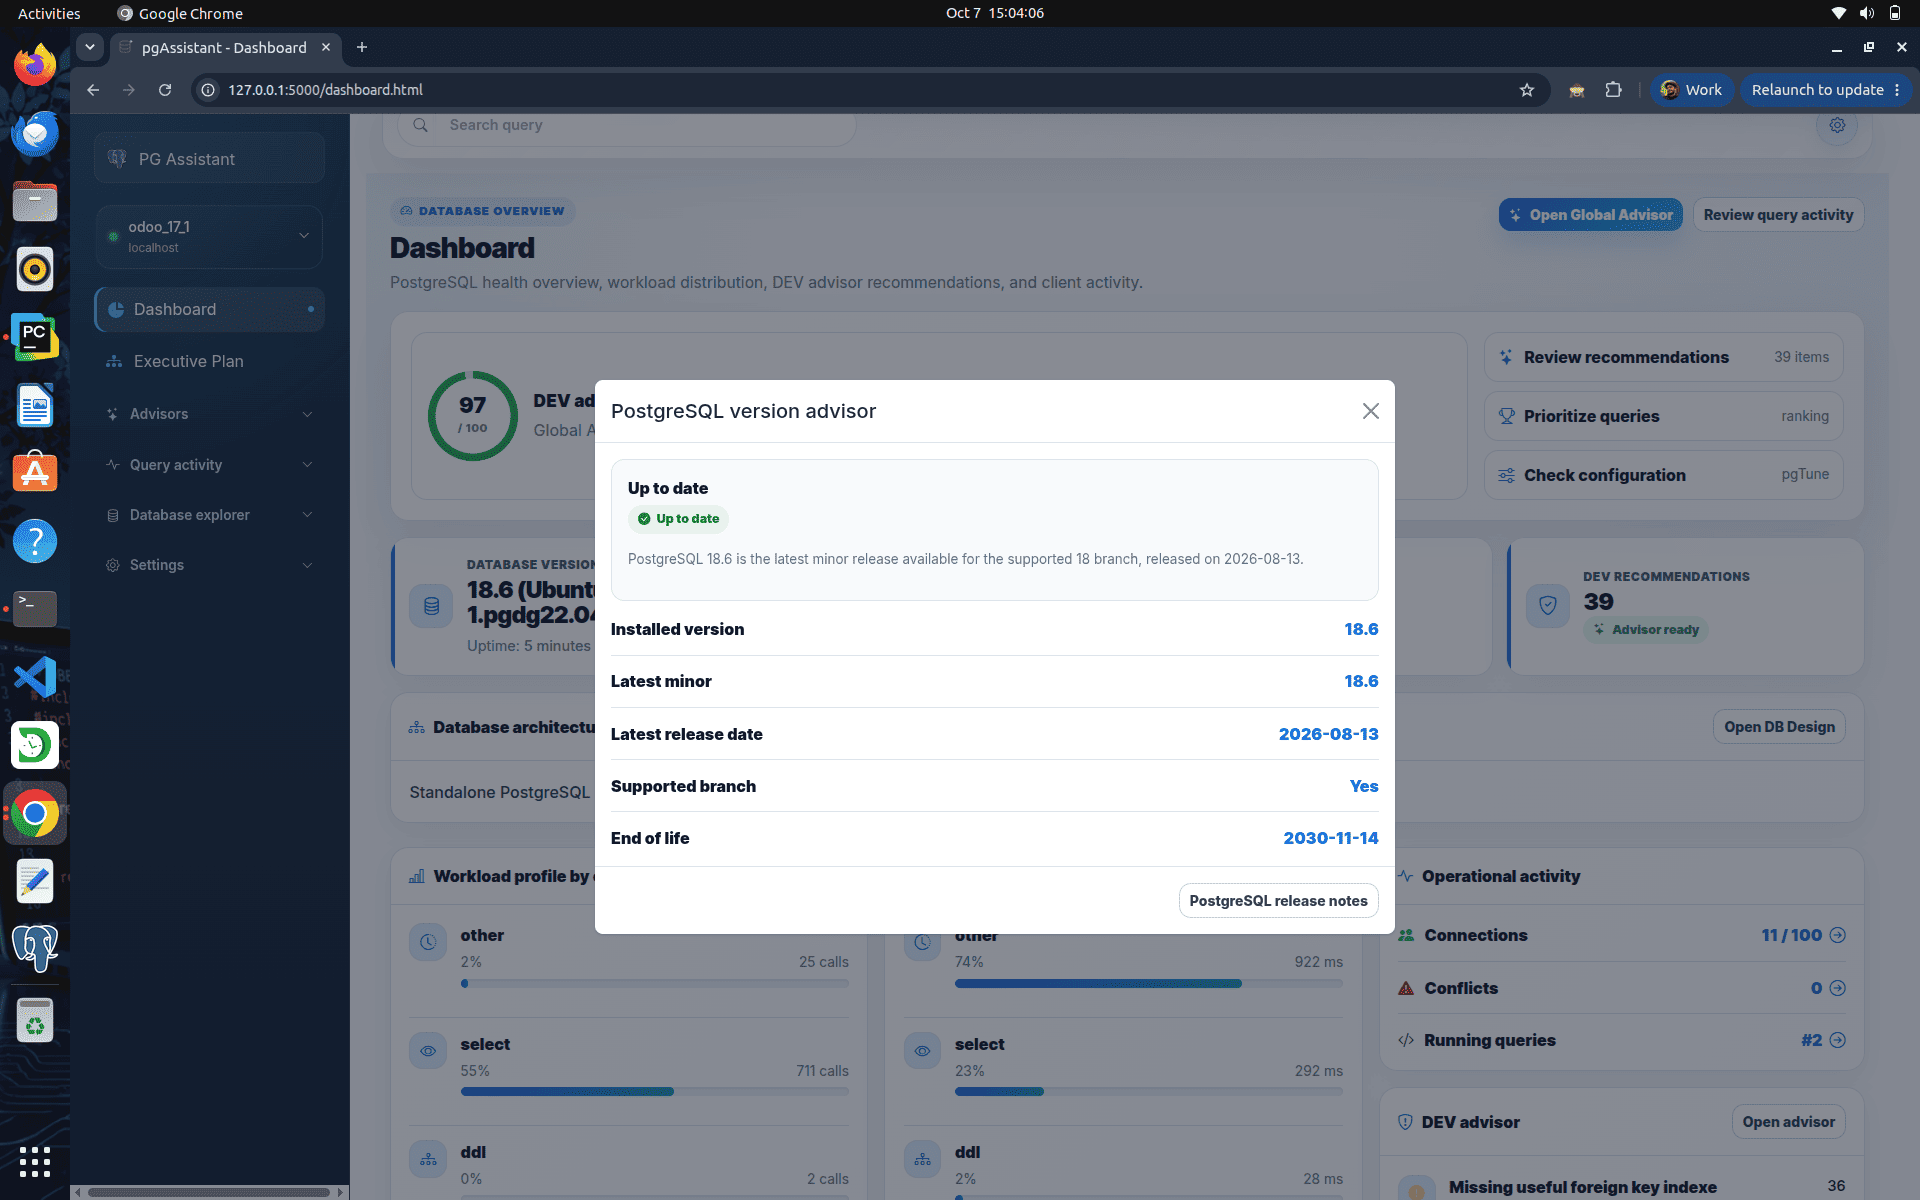Open a new Chrome tab
1920x1200 pixels.
pos(362,47)
